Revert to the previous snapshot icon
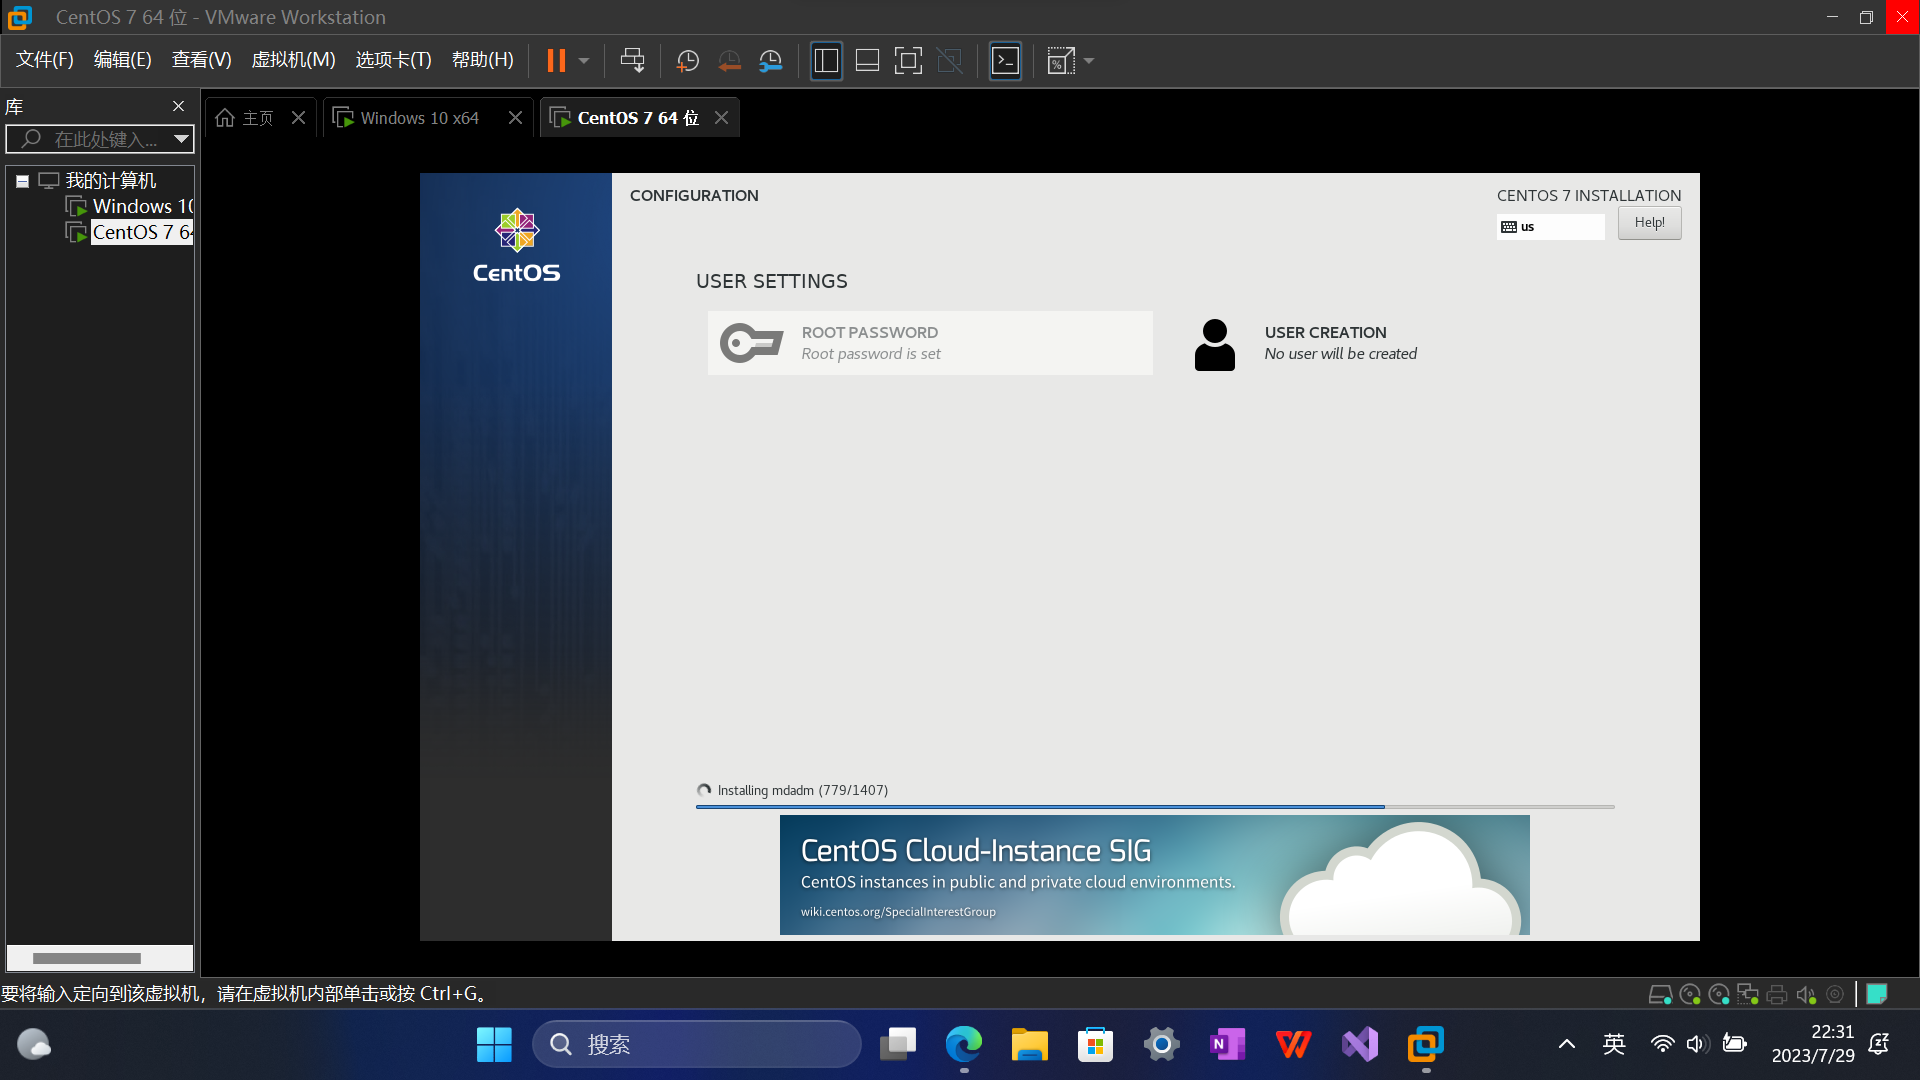1920x1080 pixels. tap(729, 61)
